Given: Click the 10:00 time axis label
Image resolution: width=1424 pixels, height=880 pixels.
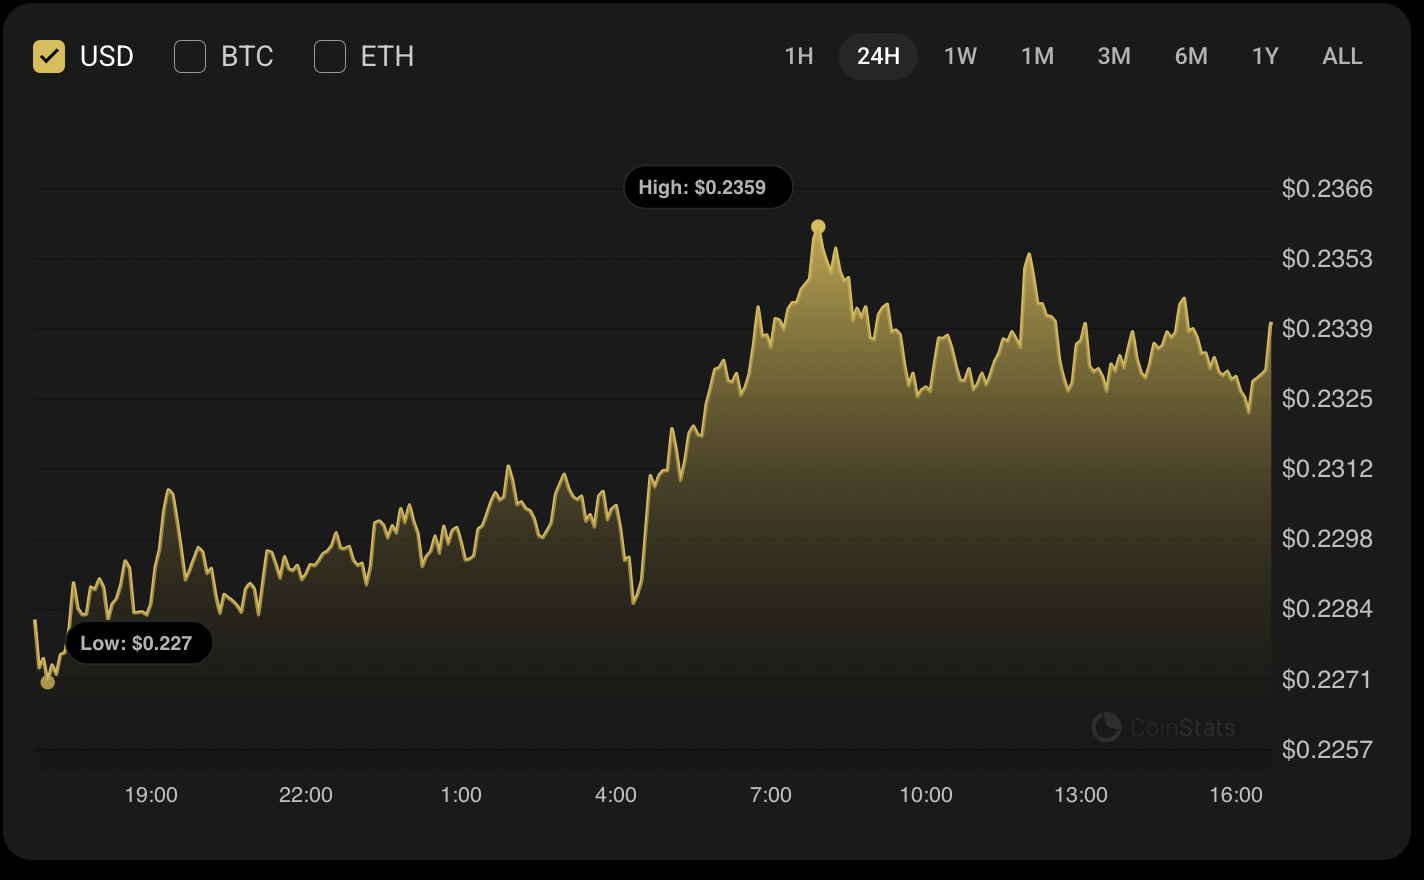Looking at the screenshot, I should (926, 795).
